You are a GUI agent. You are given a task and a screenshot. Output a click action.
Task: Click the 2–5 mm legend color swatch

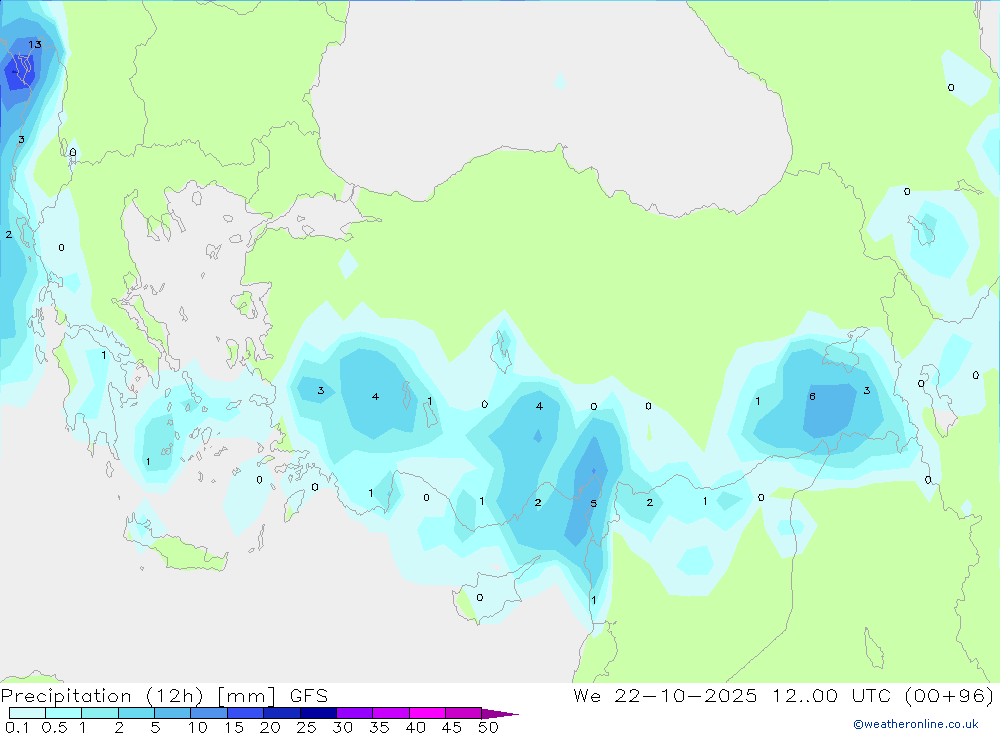pos(136,713)
